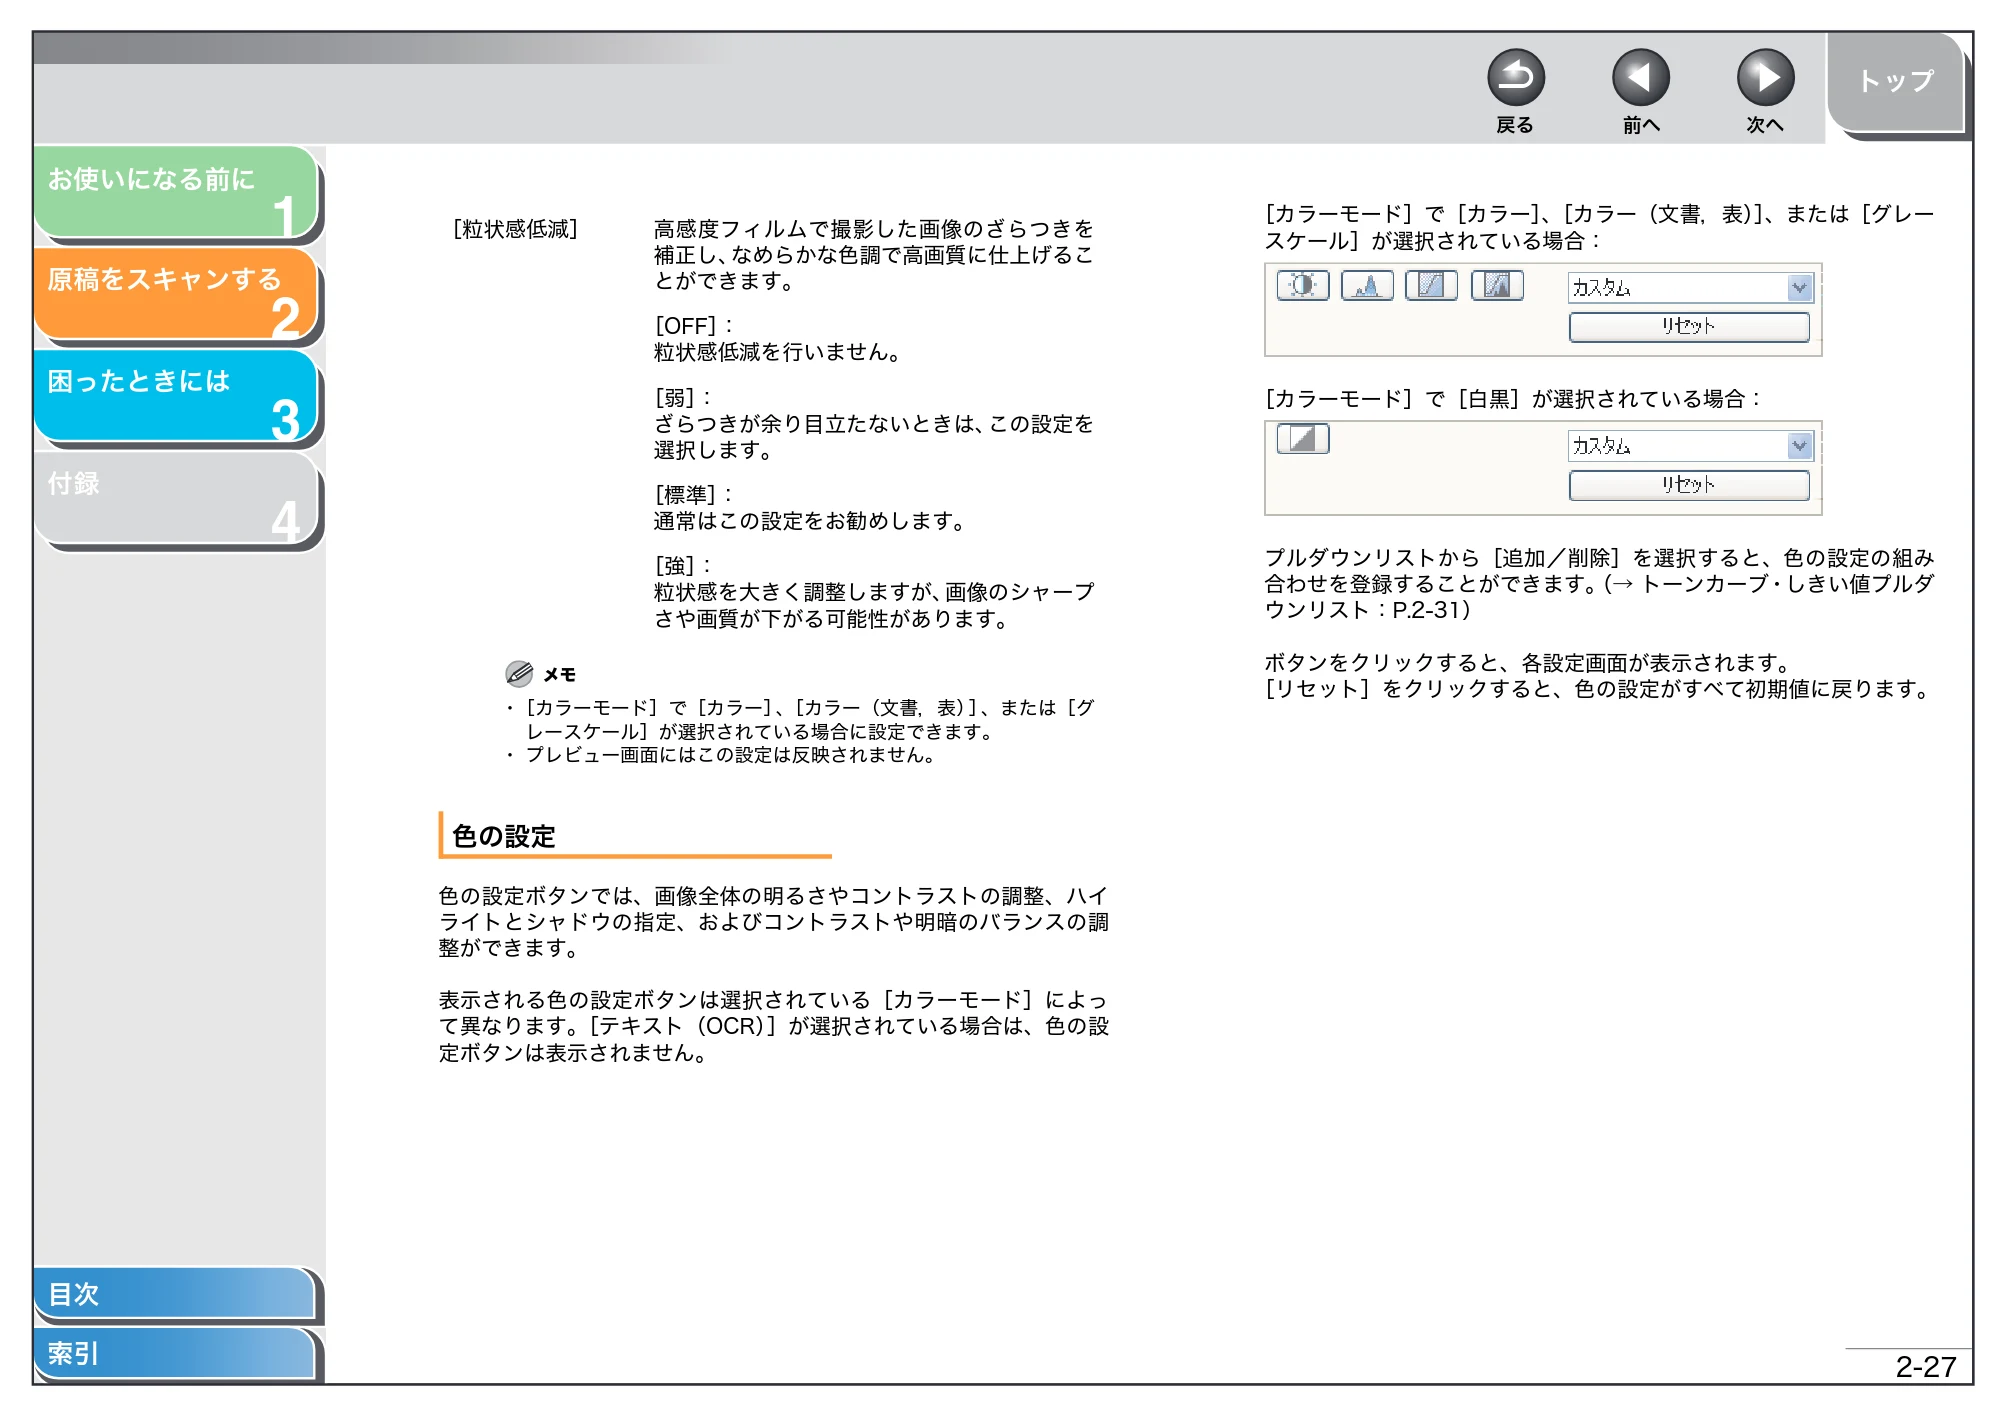Click the final review icon beside tone curve
The image size is (2000, 1415).
click(1497, 286)
